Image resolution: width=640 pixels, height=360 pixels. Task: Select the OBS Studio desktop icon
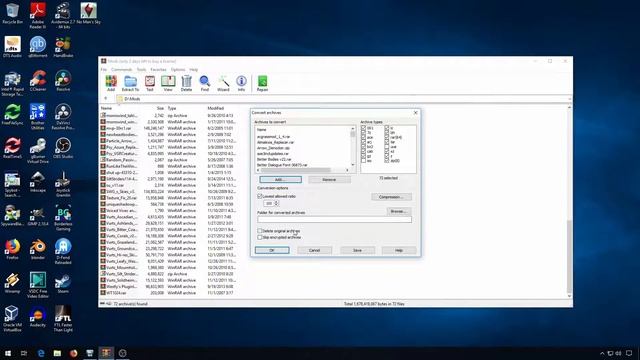pos(63,148)
